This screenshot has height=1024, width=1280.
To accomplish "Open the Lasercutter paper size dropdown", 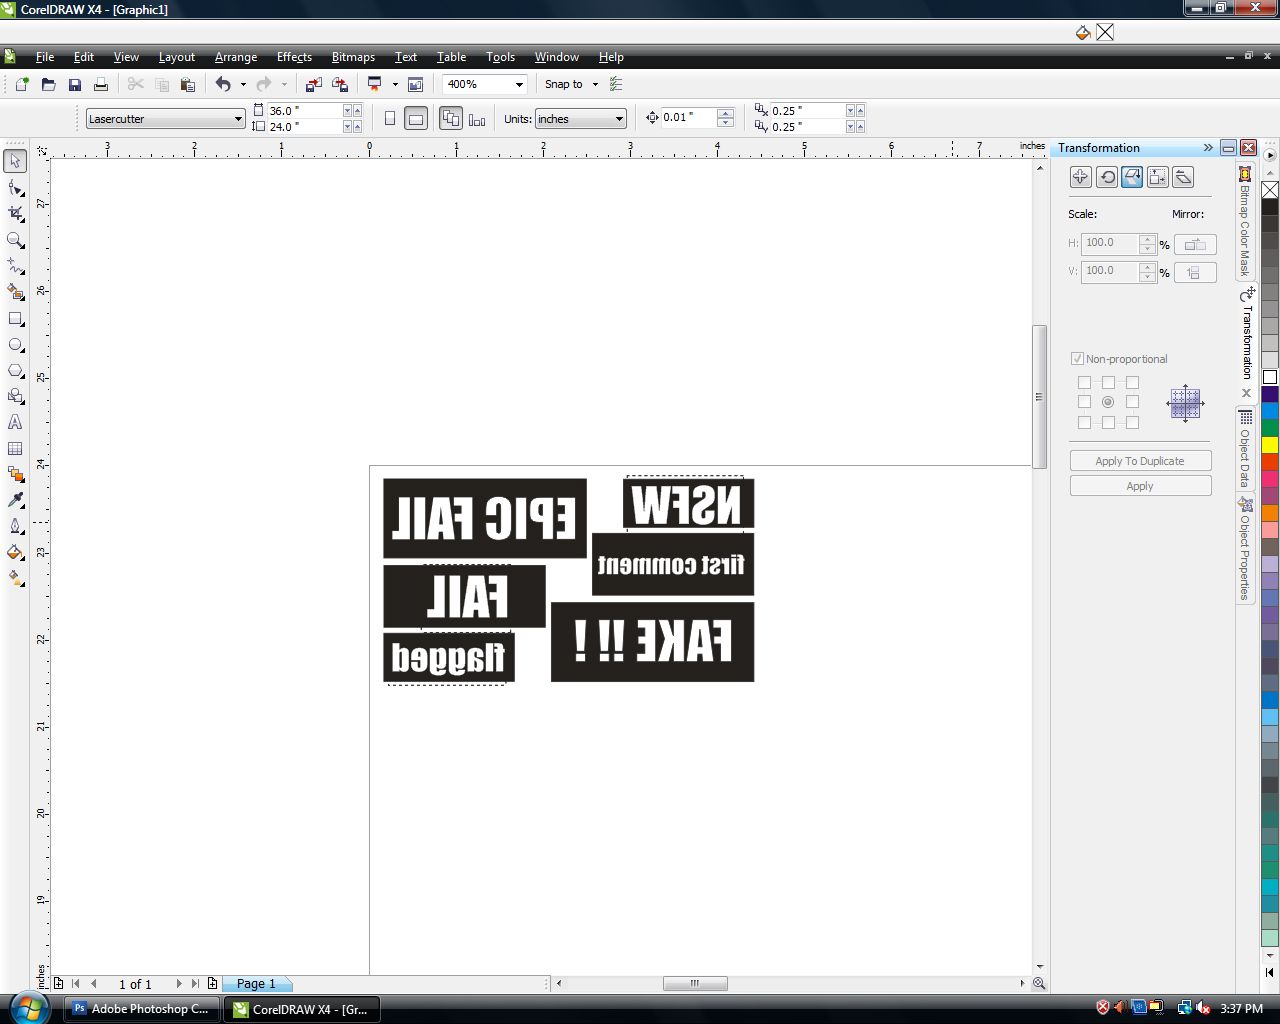I will coord(238,119).
